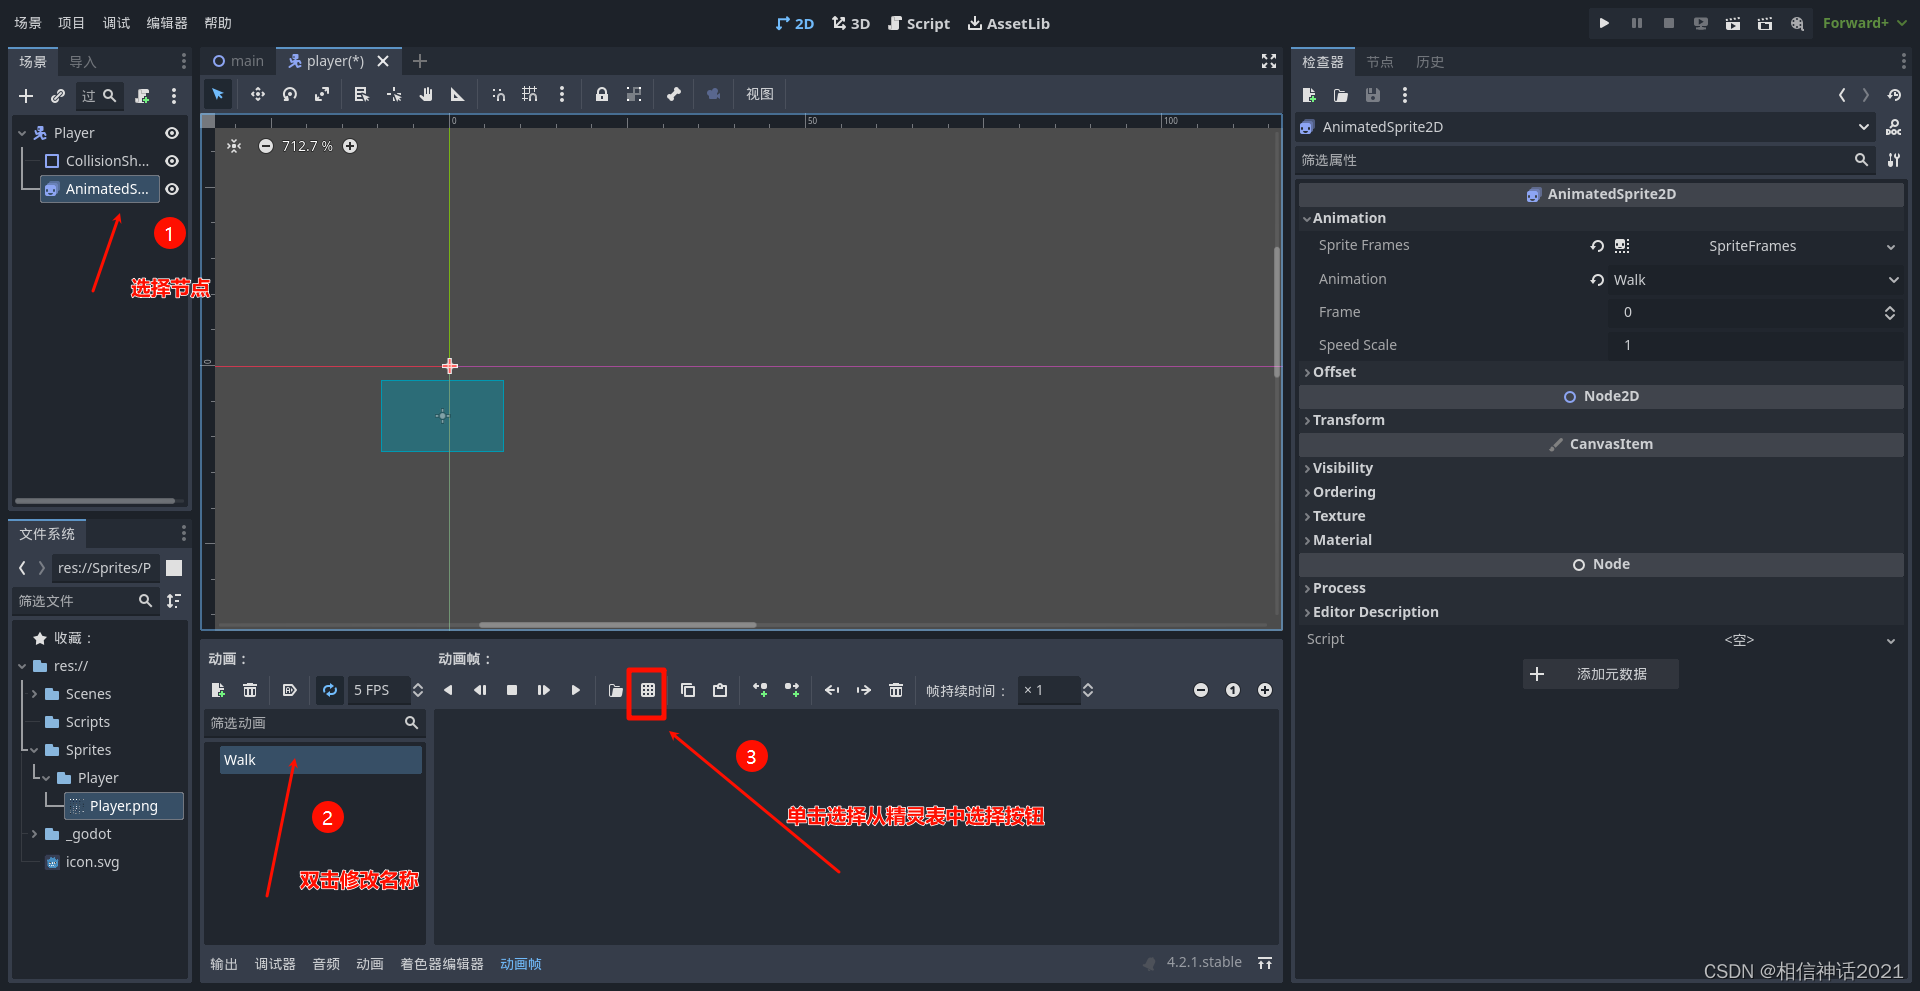Add a new animation in SpriteFrames panel
Image resolution: width=1920 pixels, height=991 pixels.
pyautogui.click(x=218, y=690)
